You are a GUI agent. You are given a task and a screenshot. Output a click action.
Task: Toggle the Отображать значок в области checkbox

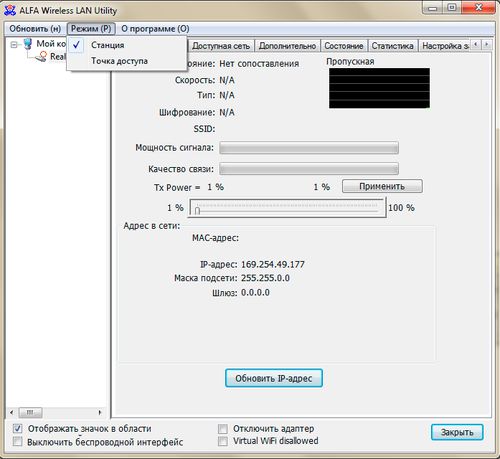[x=17, y=429]
